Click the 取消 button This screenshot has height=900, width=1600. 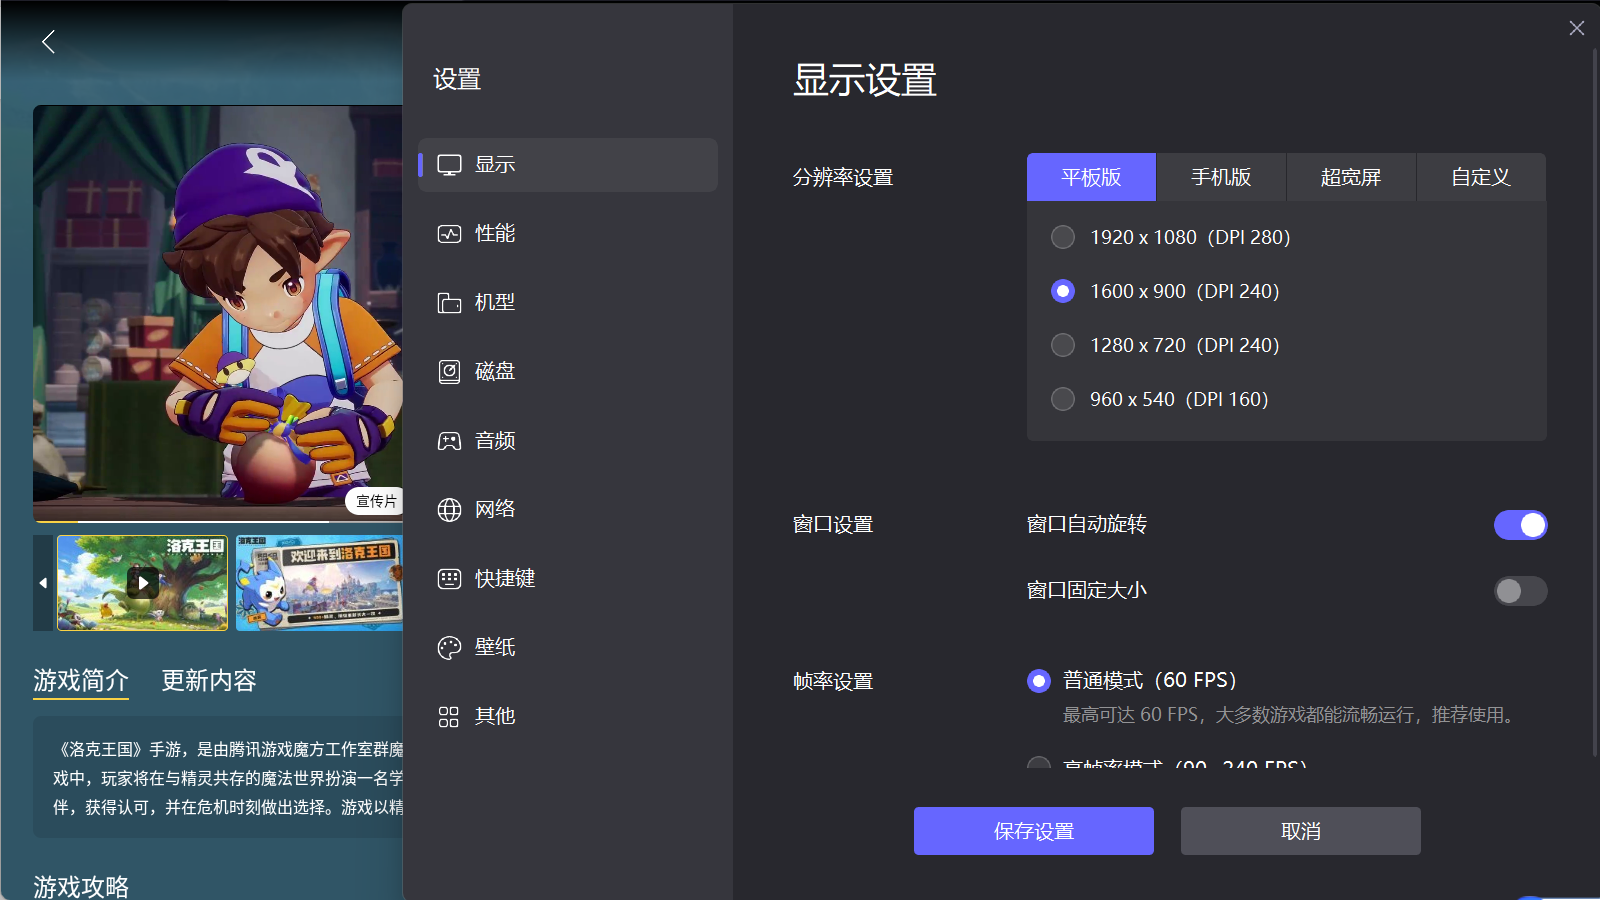(x=1301, y=831)
